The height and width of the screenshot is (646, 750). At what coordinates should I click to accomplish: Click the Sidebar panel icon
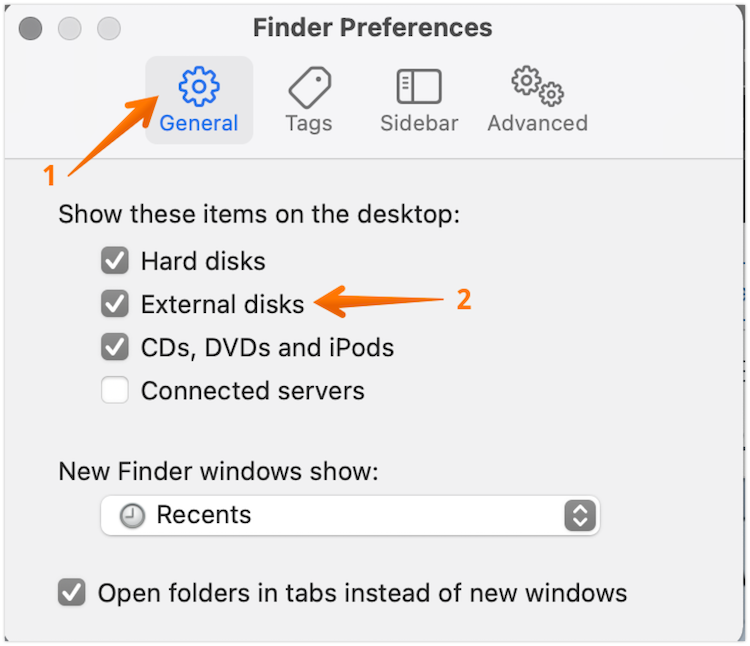pyautogui.click(x=418, y=87)
